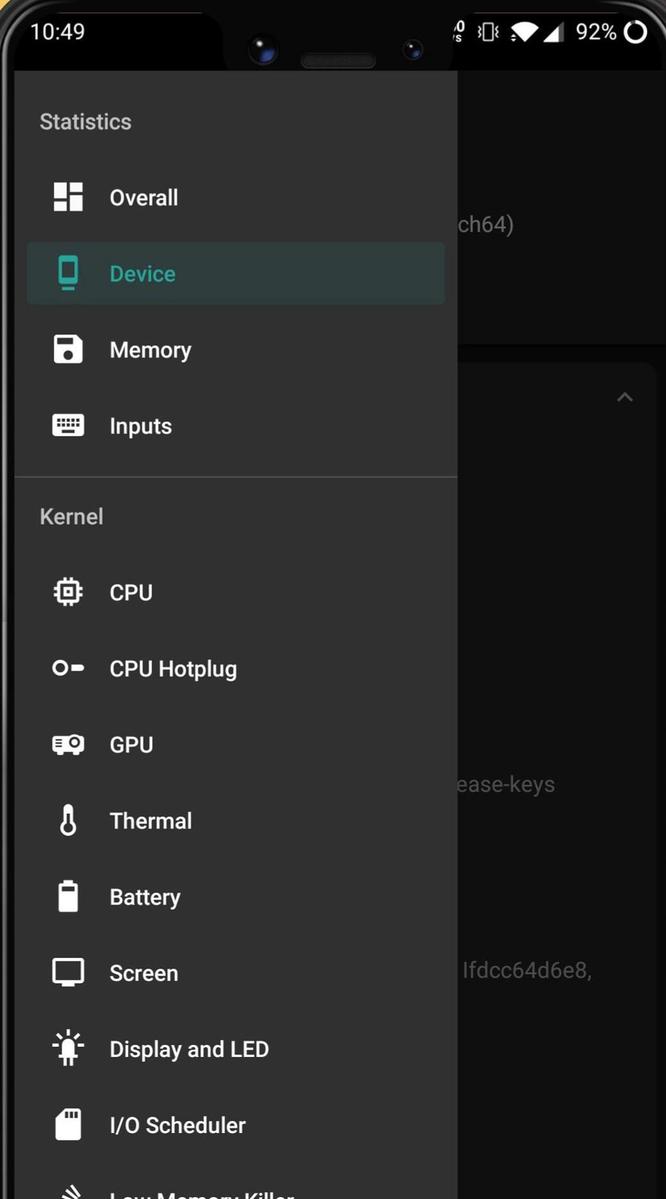The image size is (666, 1199).
Task: Navigate to the CPU Hotplug section
Action: click(x=172, y=668)
